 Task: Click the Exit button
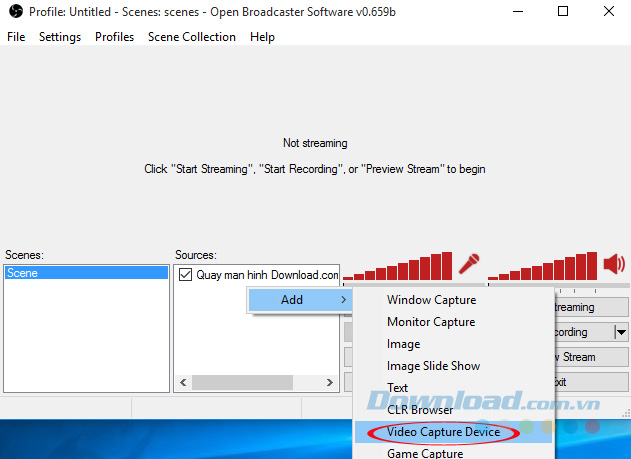pyautogui.click(x=591, y=382)
